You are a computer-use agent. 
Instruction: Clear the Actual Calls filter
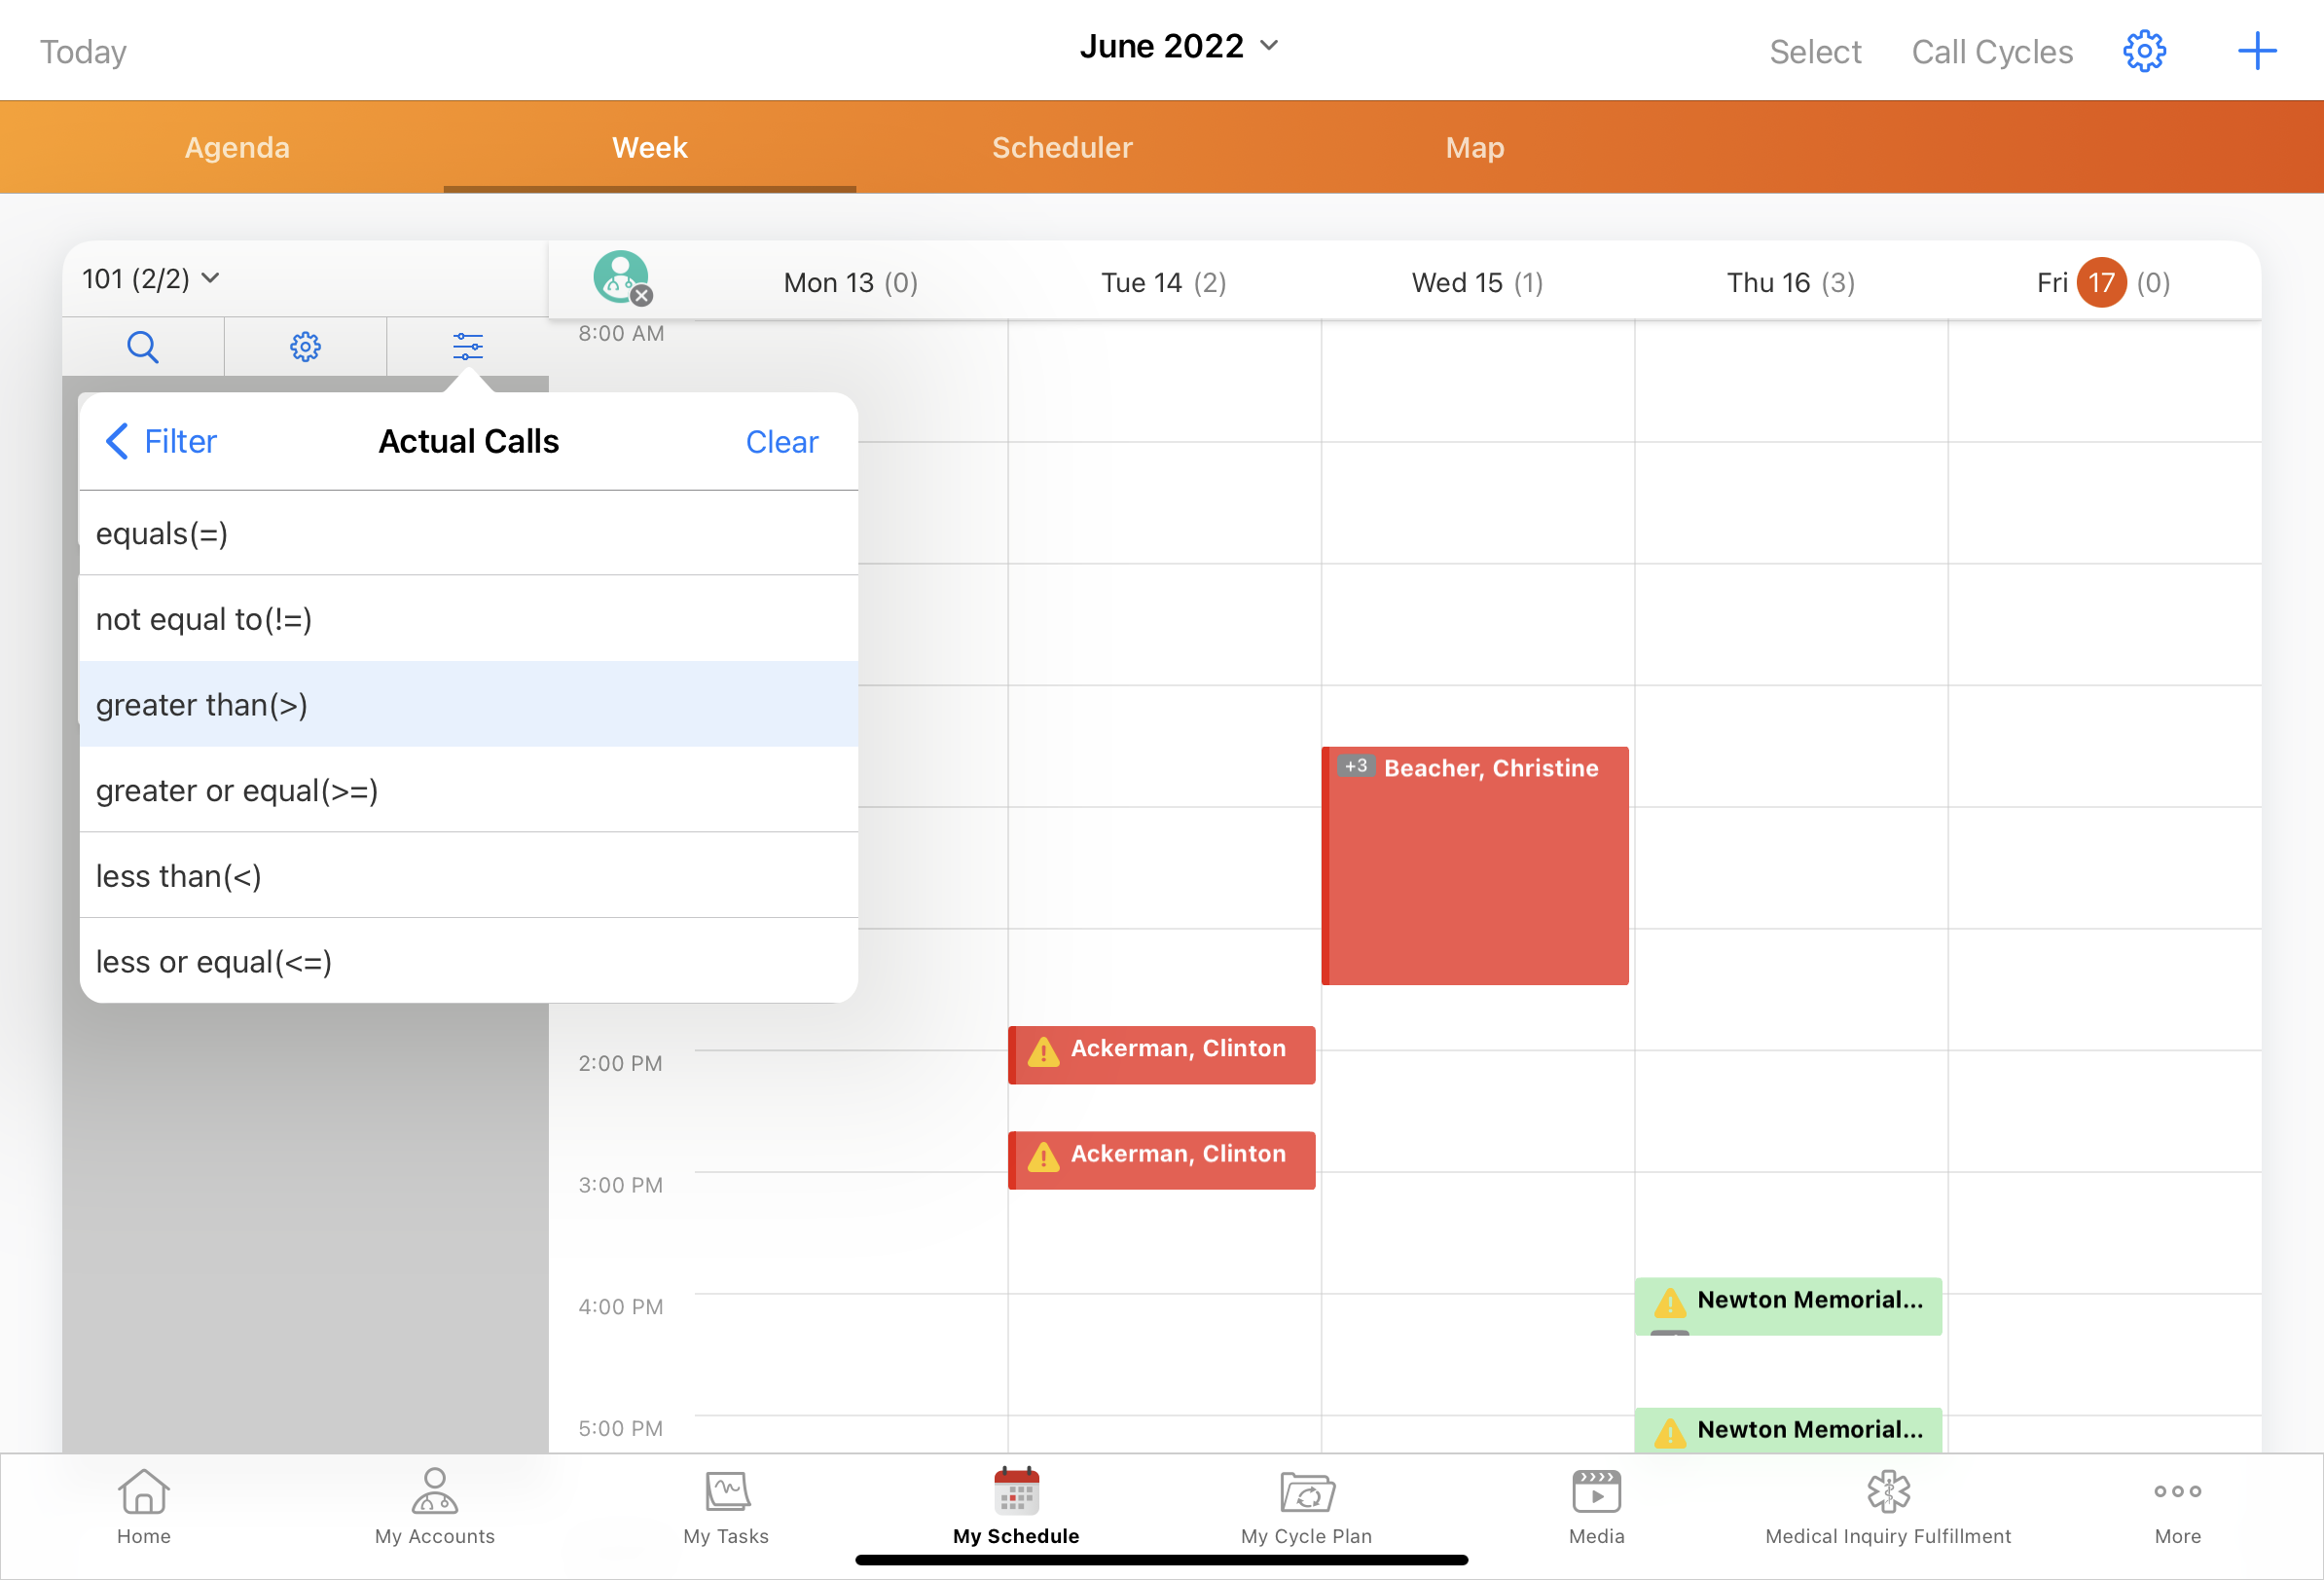click(x=781, y=442)
